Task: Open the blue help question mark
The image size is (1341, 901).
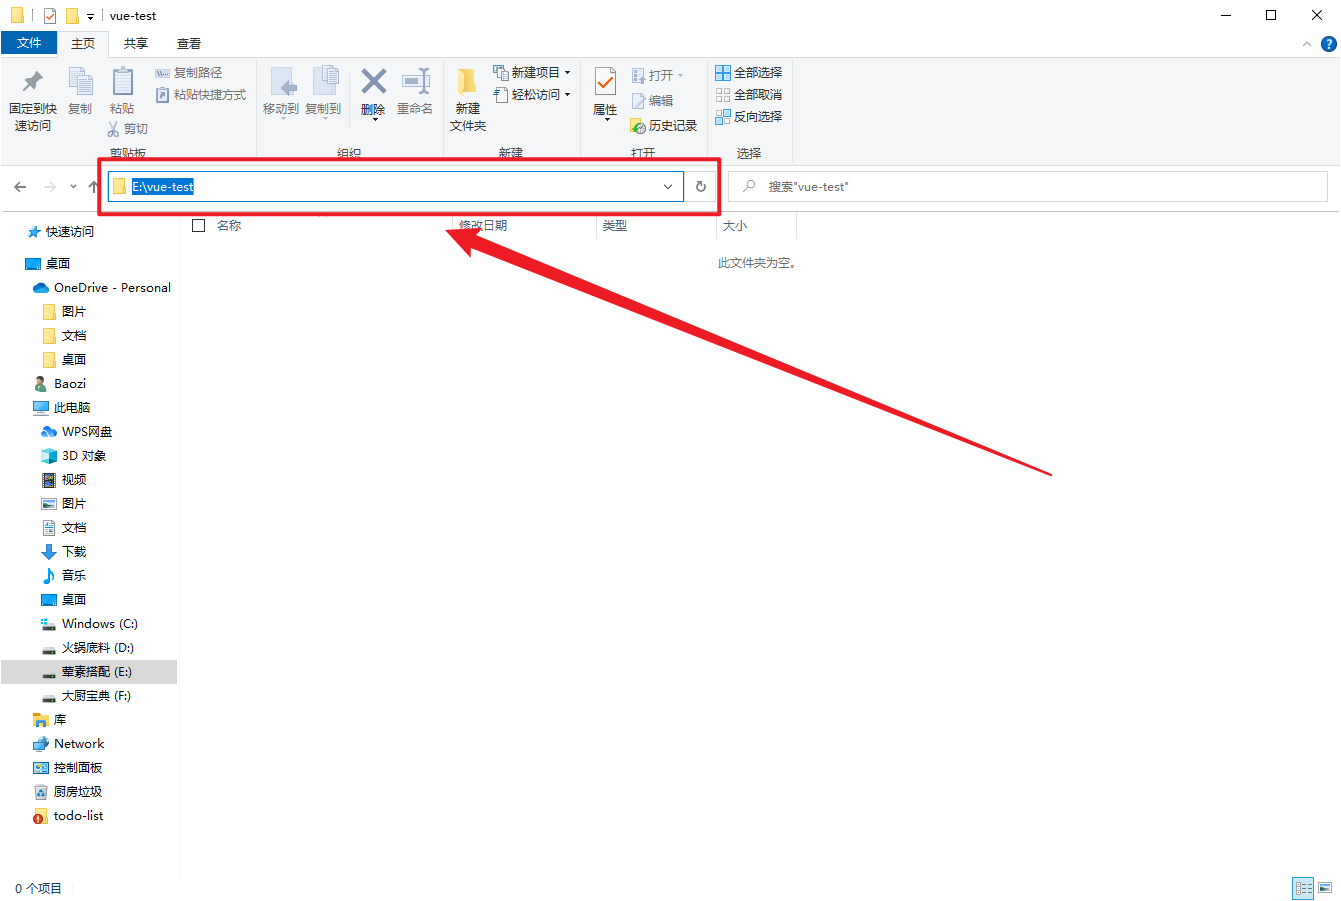Action: pyautogui.click(x=1329, y=44)
